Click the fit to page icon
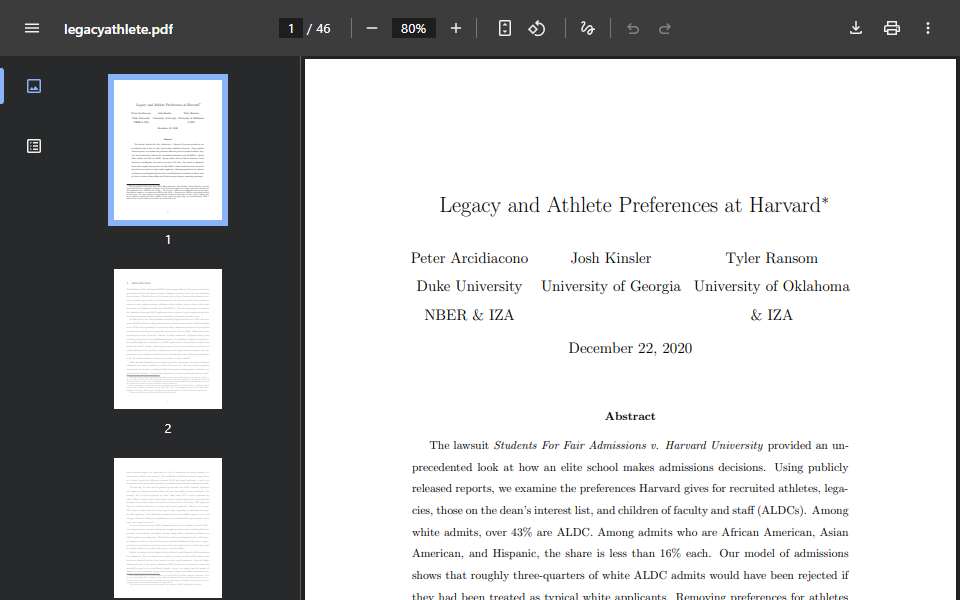The image size is (960, 600). coord(504,28)
